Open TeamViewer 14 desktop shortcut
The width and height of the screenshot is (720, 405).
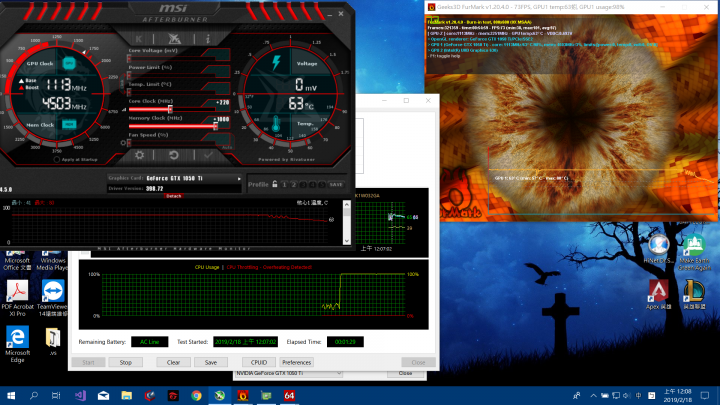click(x=52, y=298)
